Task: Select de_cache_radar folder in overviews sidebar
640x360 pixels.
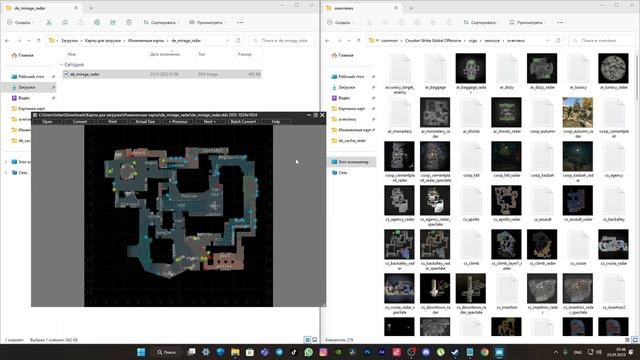Action: (352, 140)
